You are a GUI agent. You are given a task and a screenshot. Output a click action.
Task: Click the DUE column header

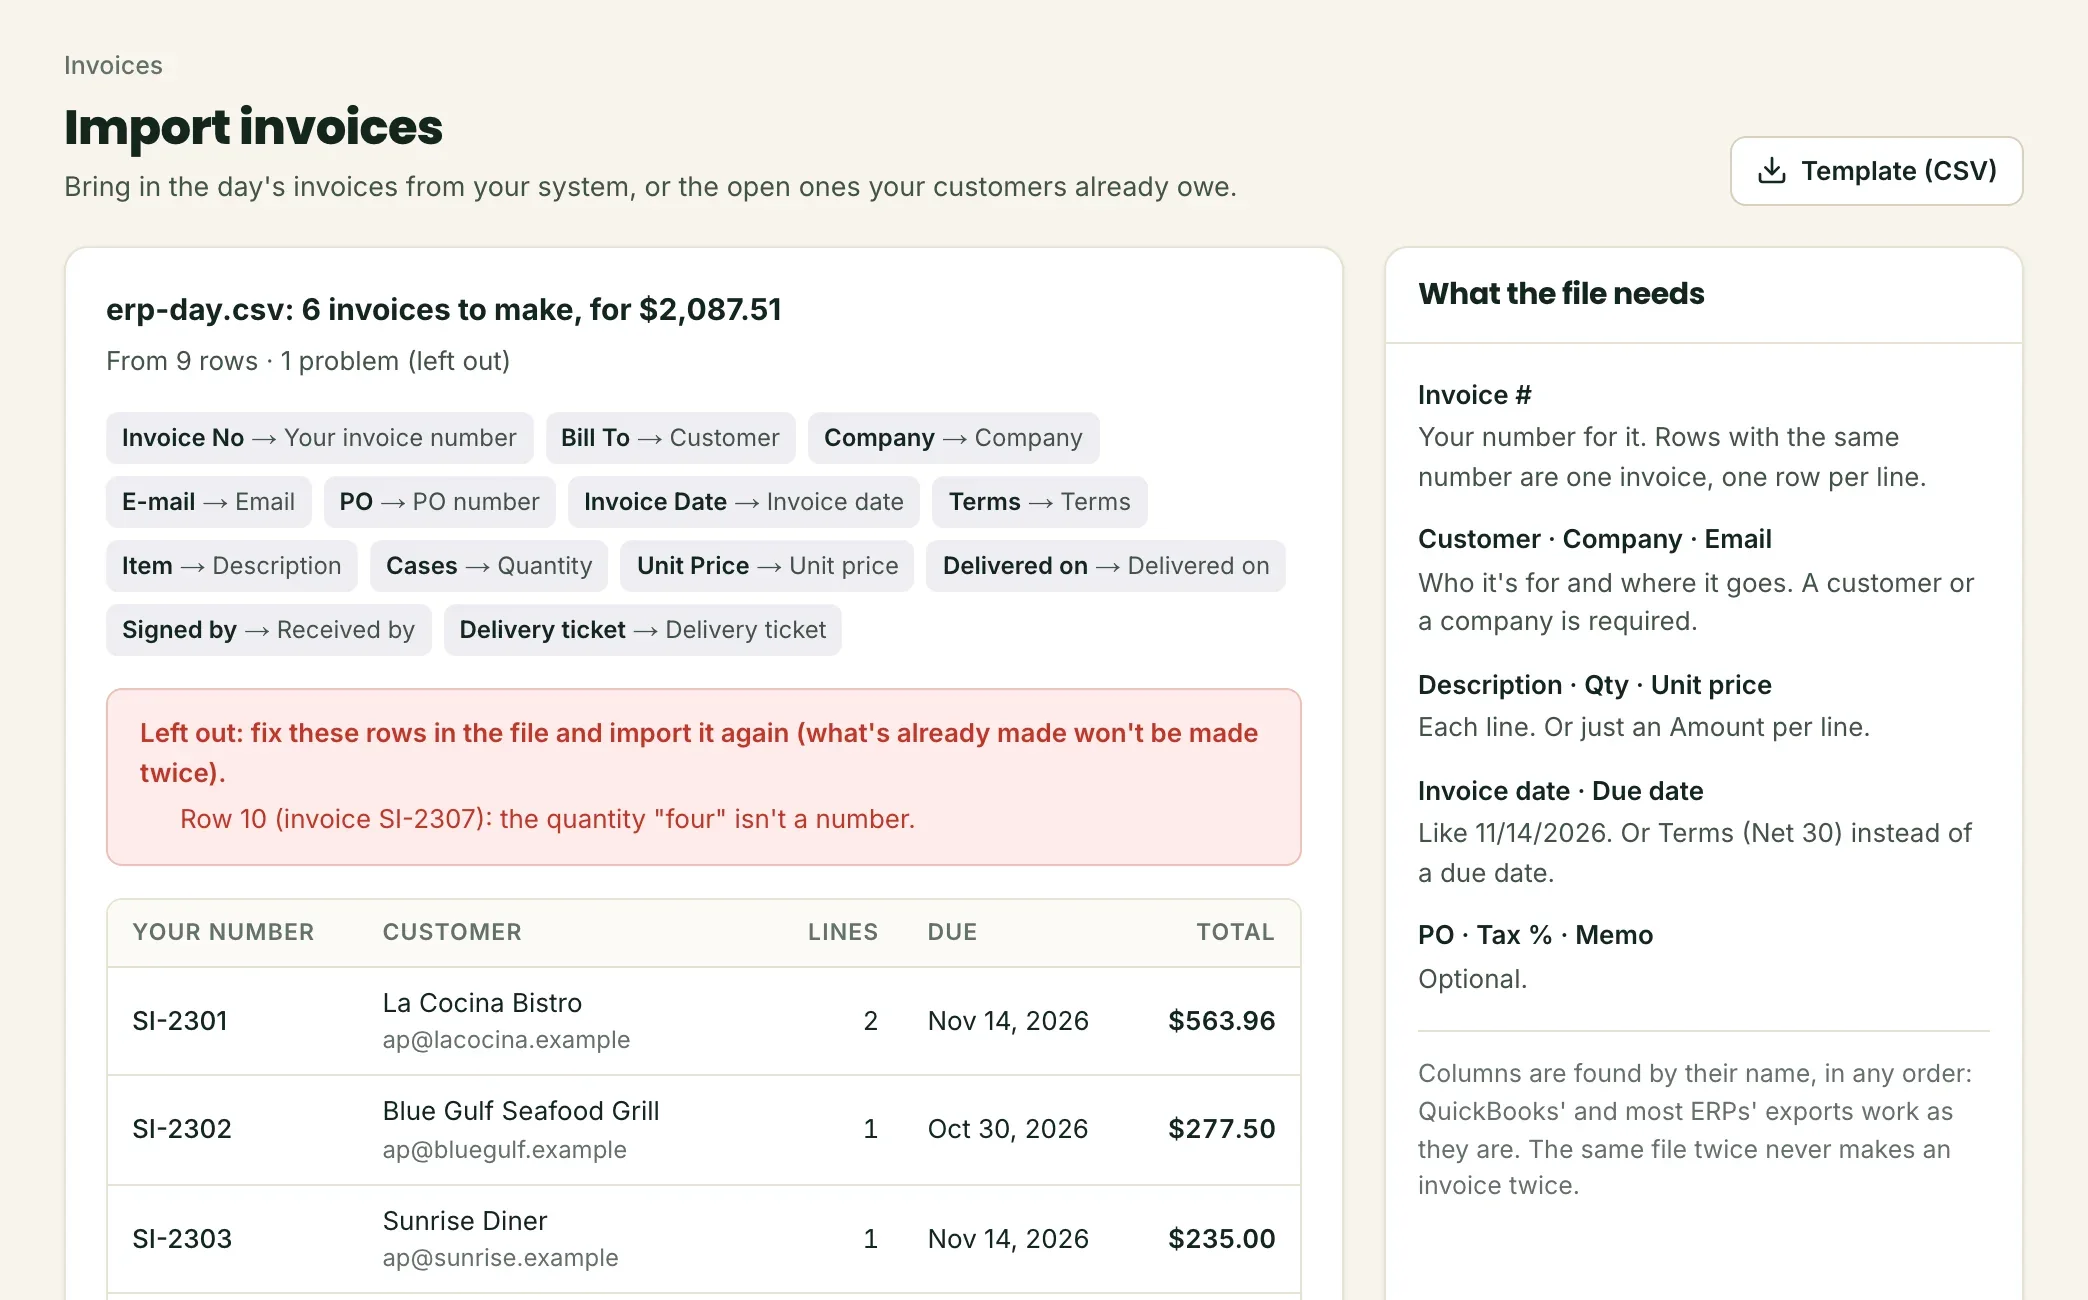952,932
